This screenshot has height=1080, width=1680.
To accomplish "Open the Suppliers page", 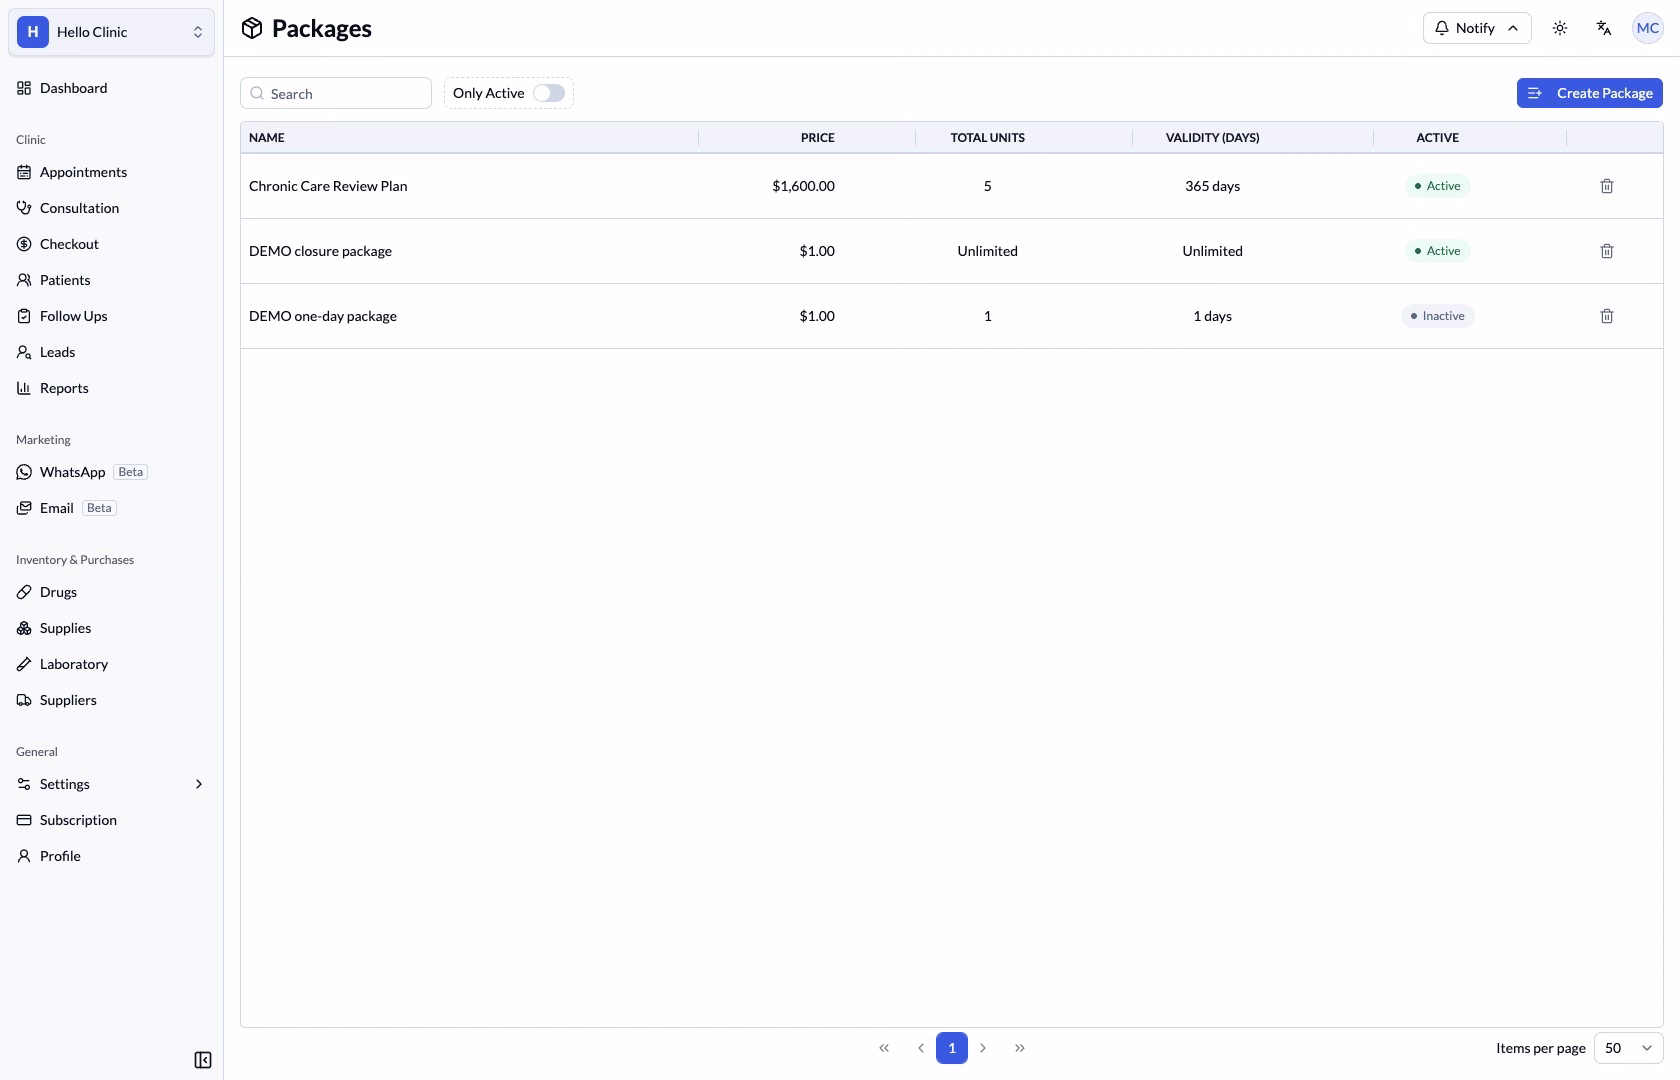I will click(x=111, y=700).
